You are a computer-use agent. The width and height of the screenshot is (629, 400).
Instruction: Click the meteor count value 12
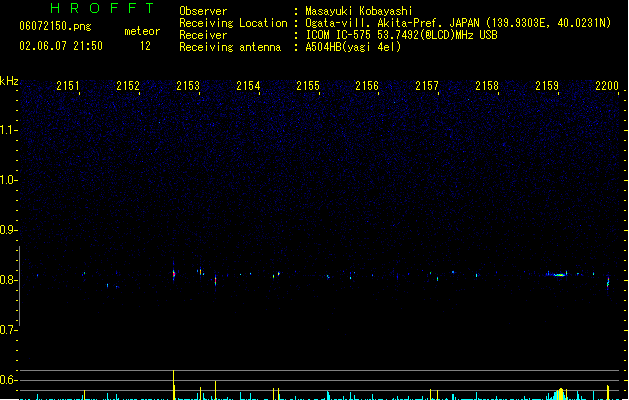(145, 46)
